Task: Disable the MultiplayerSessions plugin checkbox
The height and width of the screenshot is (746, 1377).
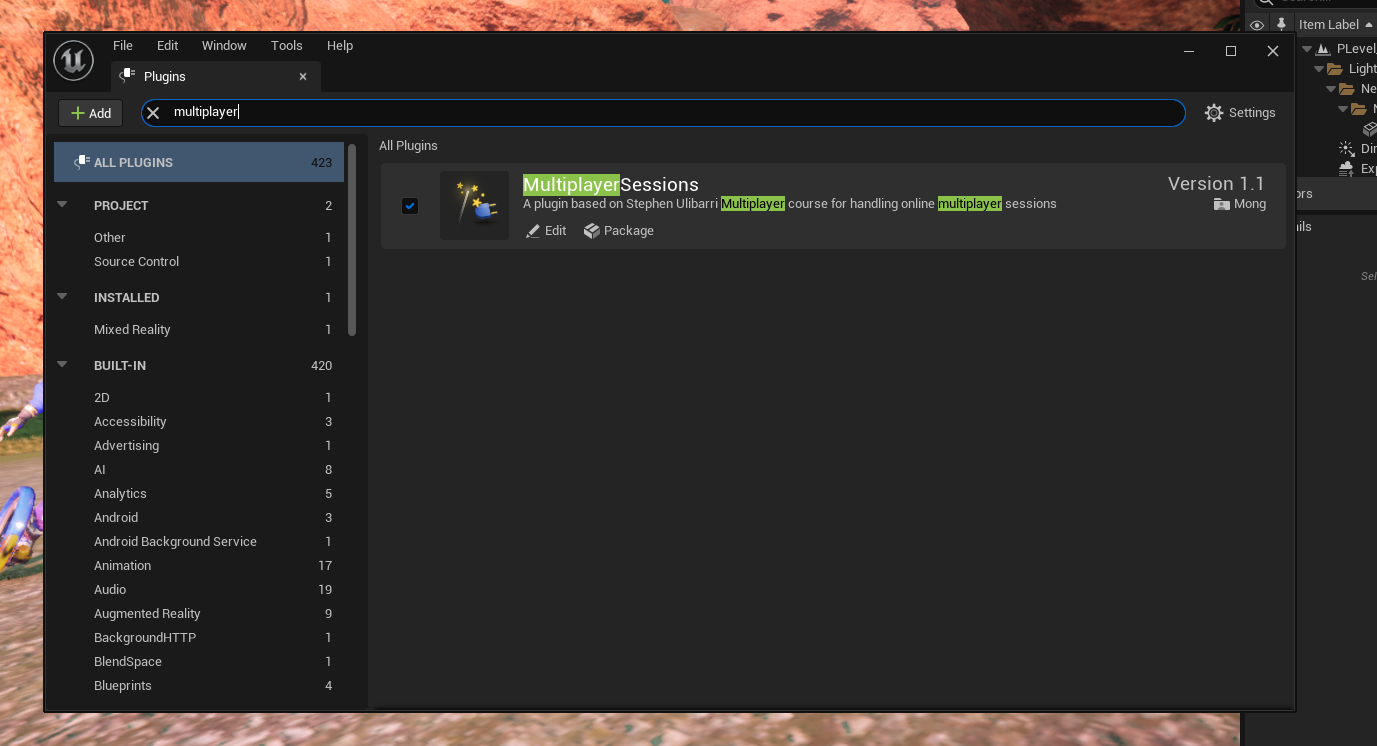Action: tap(410, 206)
